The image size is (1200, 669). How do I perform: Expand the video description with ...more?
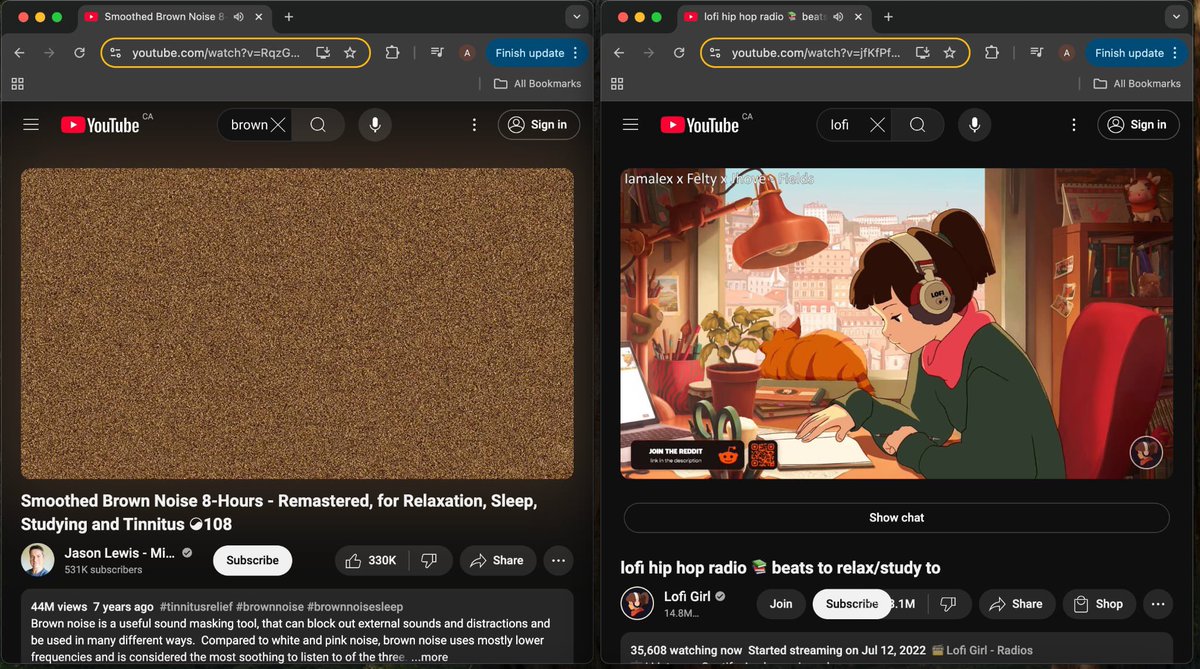[429, 657]
